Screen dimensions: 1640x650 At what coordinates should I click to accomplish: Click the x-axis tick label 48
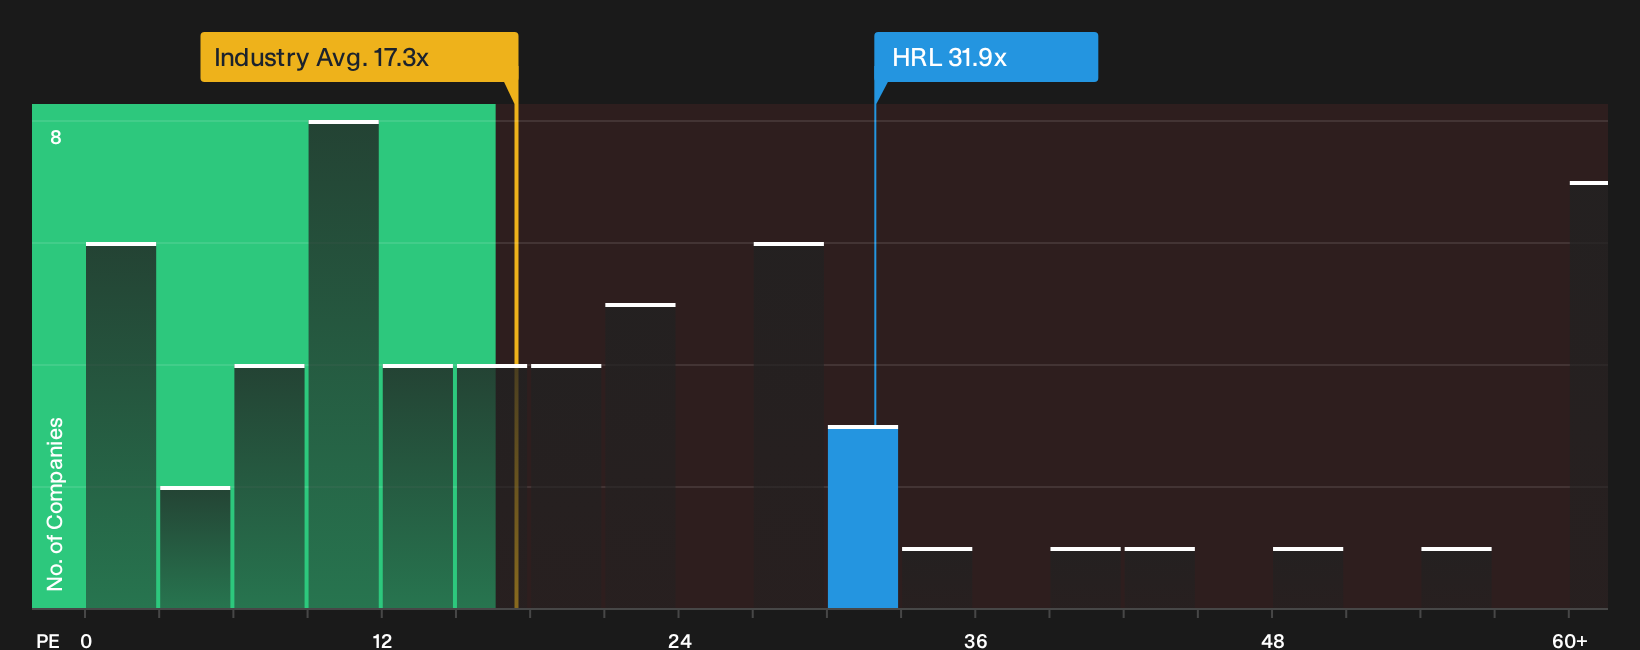pos(1272,640)
